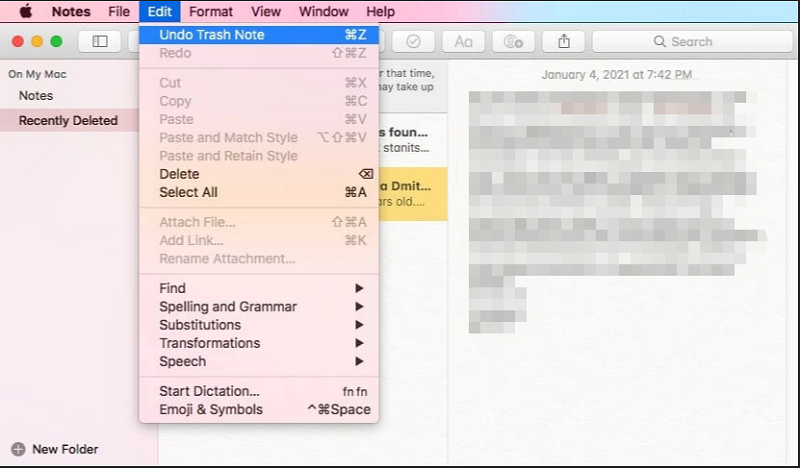Click the January 4, 2021 date header
The image size is (800, 468).
[x=616, y=75]
